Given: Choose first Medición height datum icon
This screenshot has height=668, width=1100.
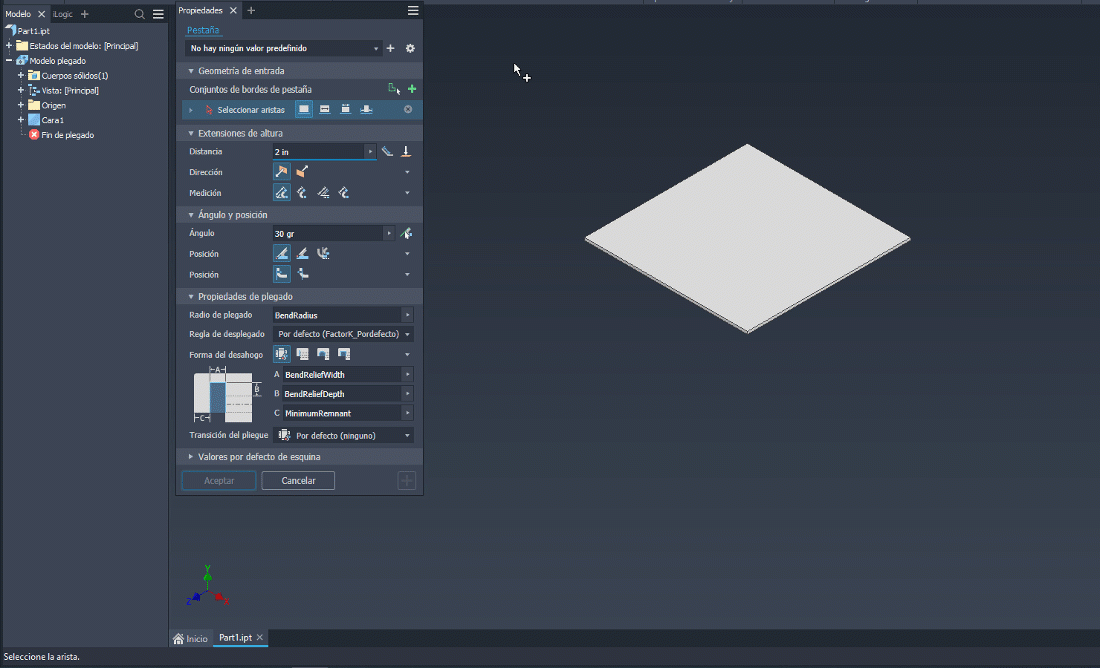Looking at the screenshot, I should click(282, 193).
